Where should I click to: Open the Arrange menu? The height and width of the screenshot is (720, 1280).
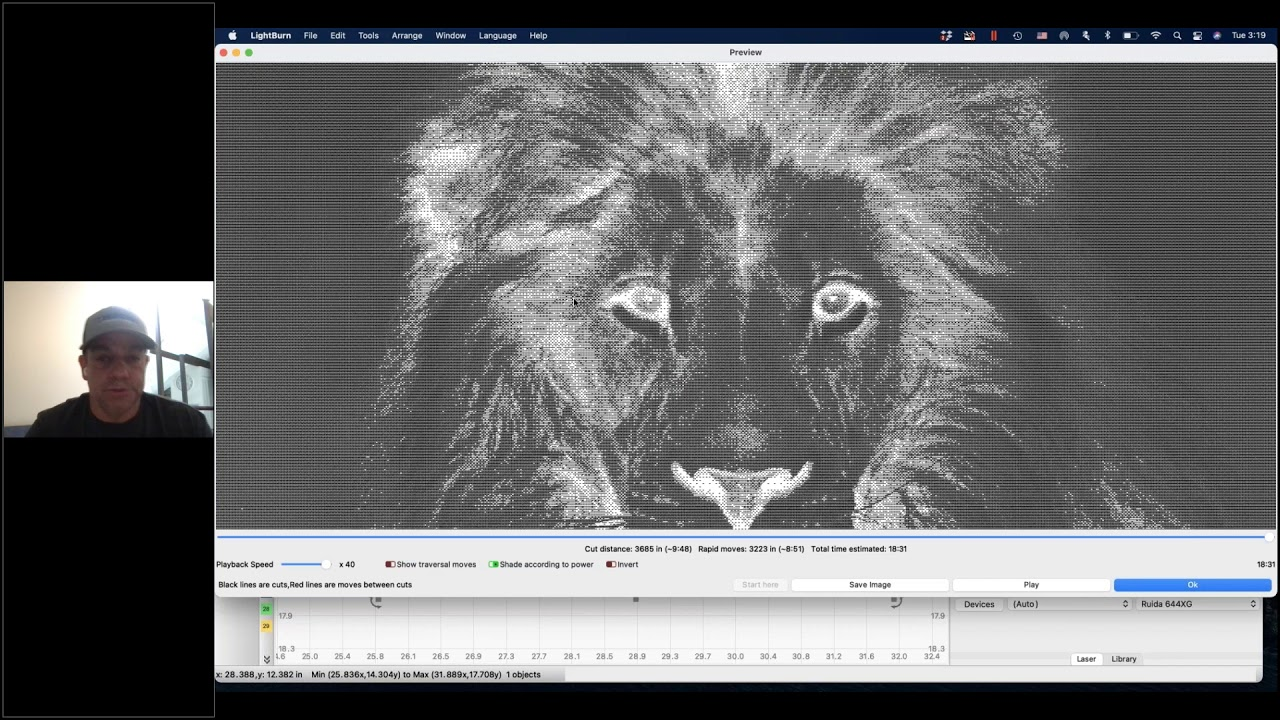(x=407, y=35)
